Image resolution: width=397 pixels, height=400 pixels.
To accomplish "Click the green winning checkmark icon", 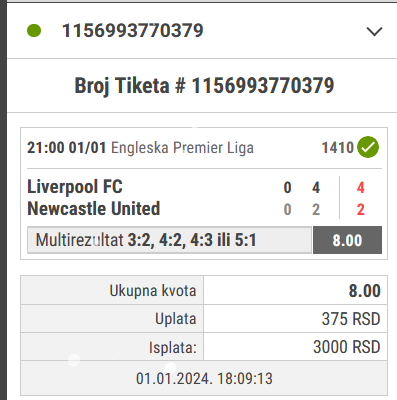I will tap(368, 147).
